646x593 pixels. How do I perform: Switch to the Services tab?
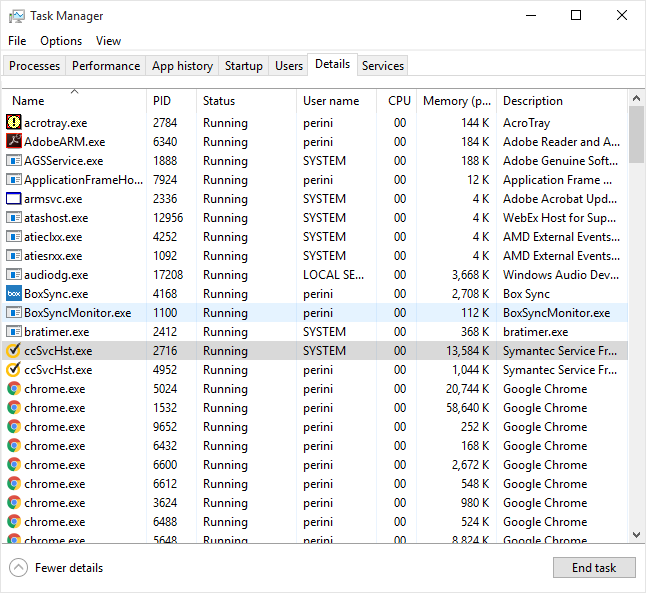[x=383, y=66]
